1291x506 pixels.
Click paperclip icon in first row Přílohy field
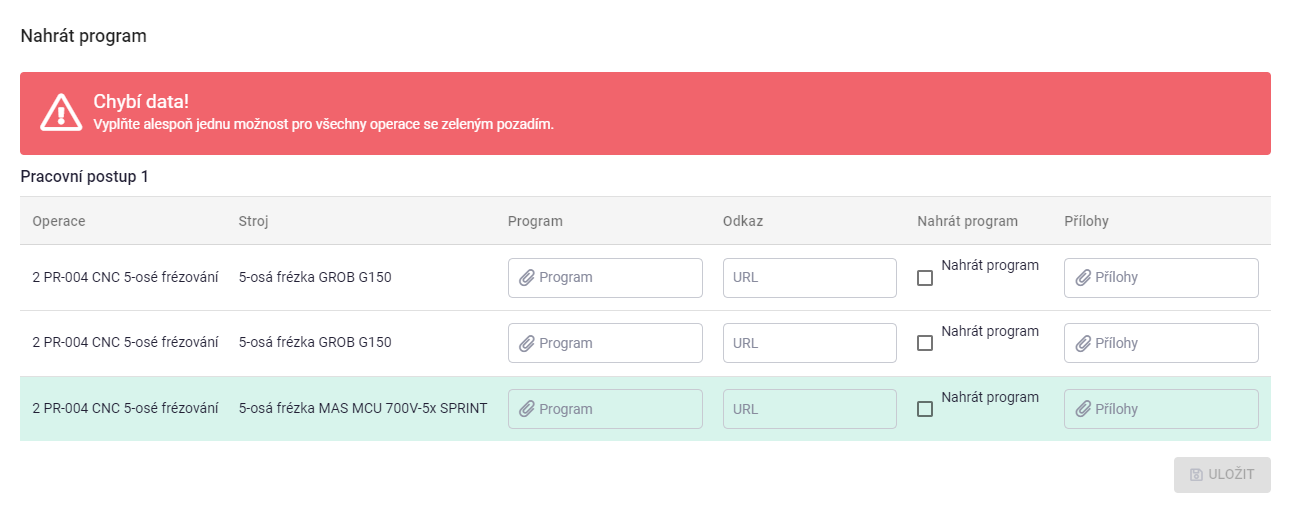(x=1083, y=278)
